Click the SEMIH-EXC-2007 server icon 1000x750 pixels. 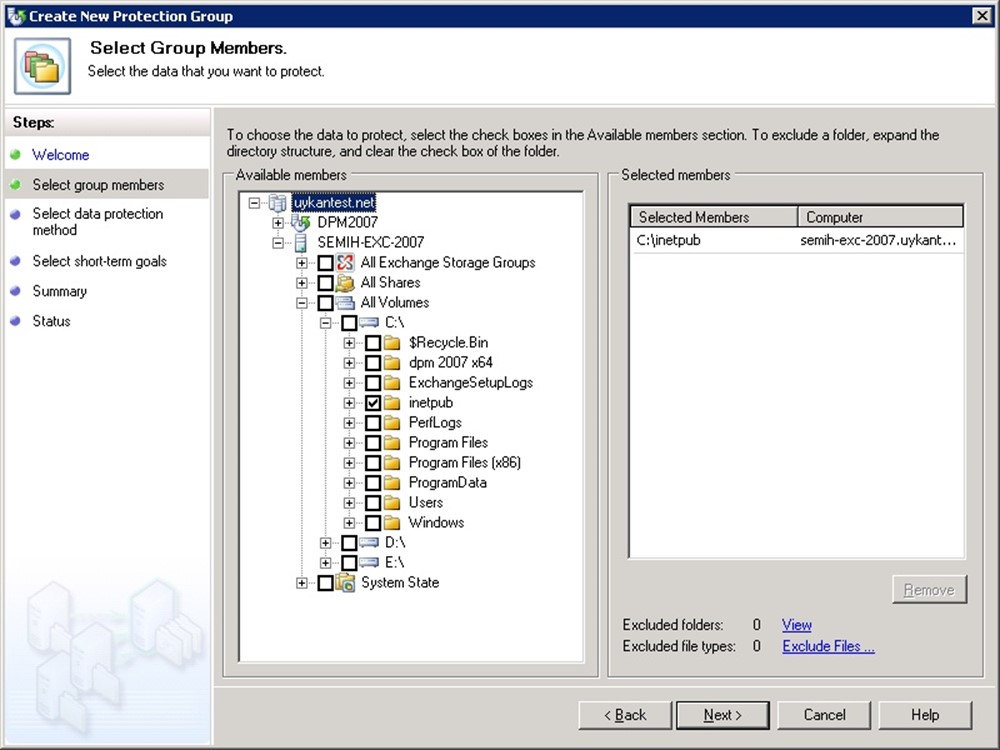coord(301,242)
